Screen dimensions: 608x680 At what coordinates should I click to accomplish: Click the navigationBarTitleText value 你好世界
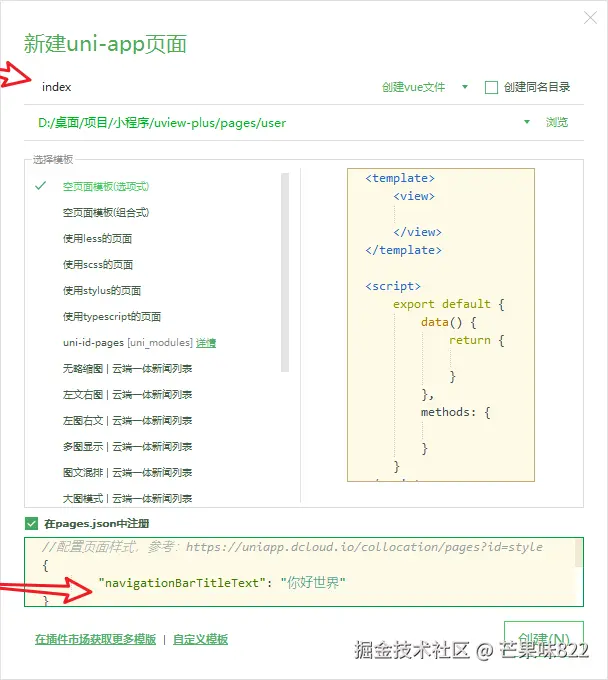(313, 583)
